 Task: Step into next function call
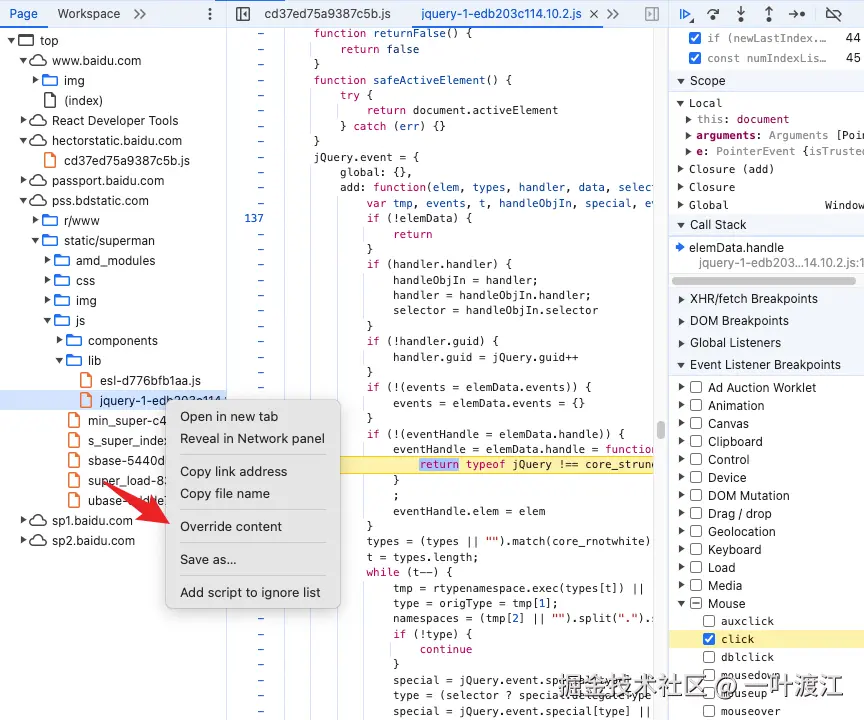[x=741, y=14]
